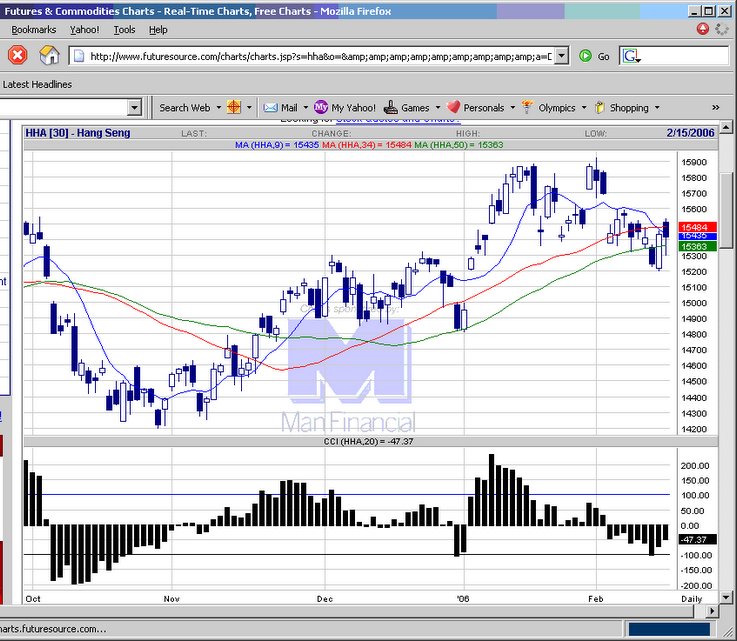
Task: Click the vertical scrollbar down arrow
Action: point(726,597)
